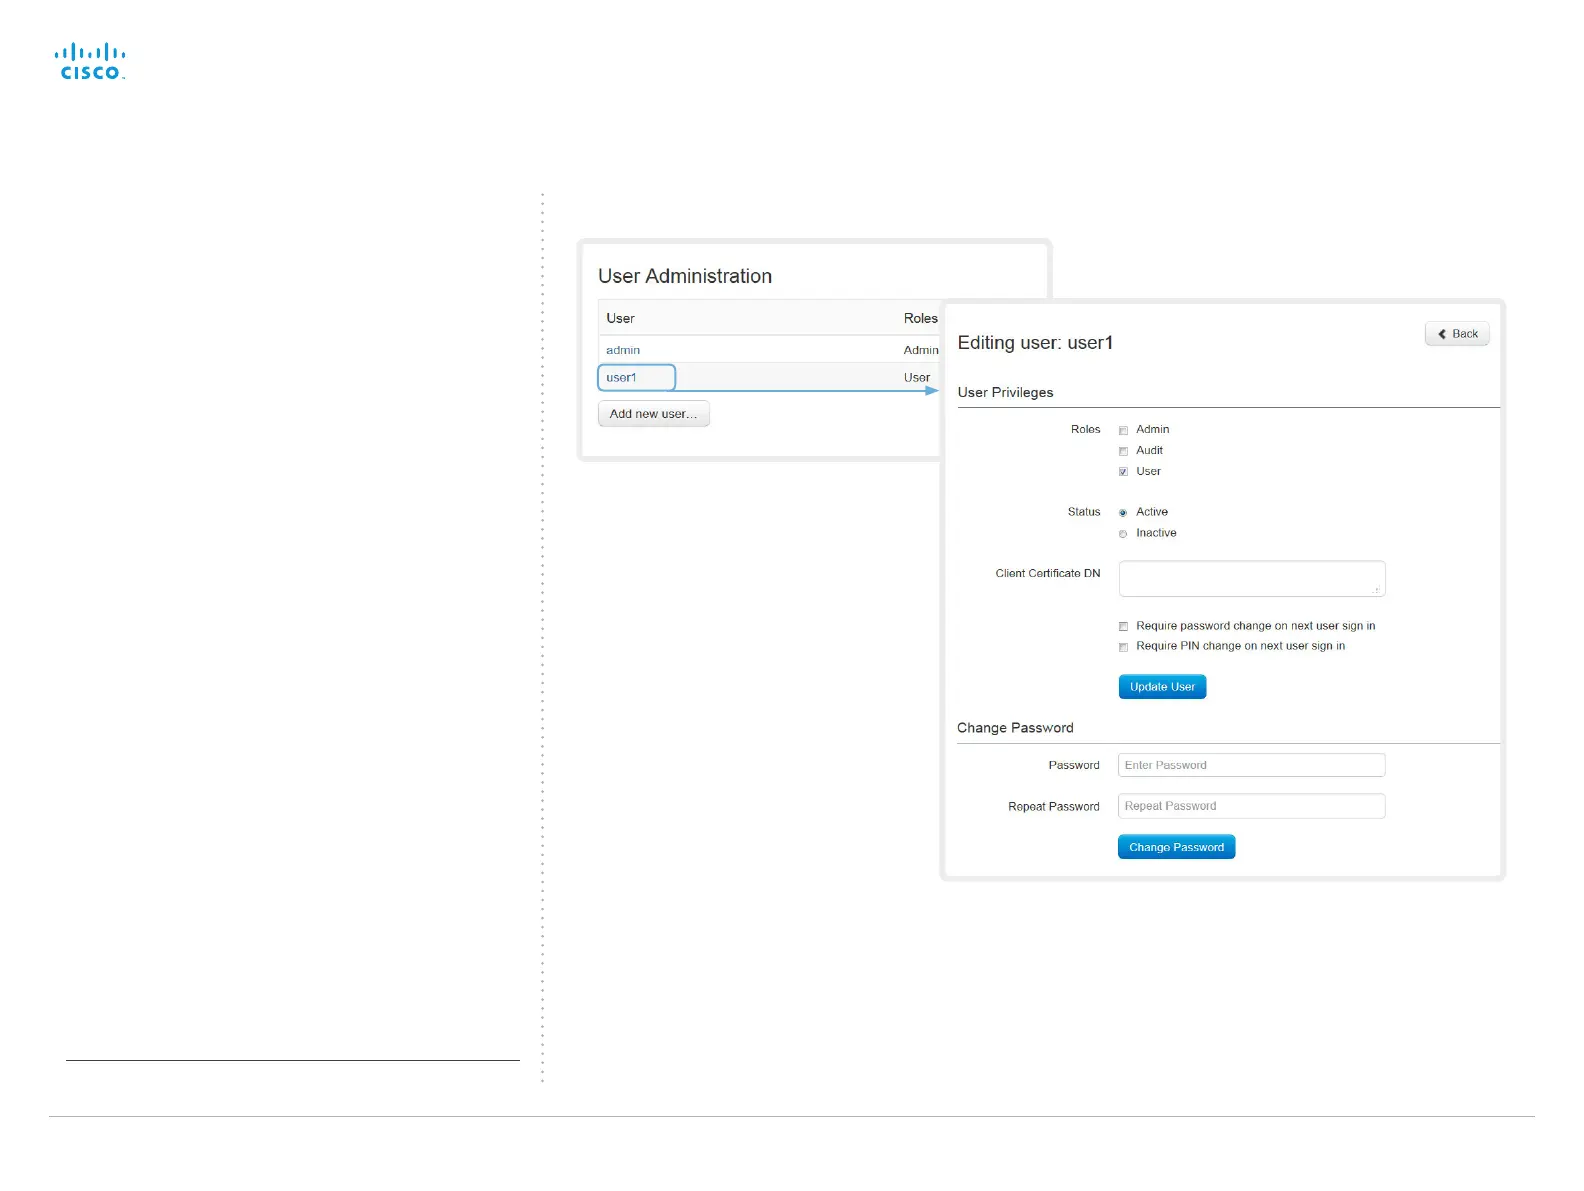Select the Active status radio button

click(1123, 512)
